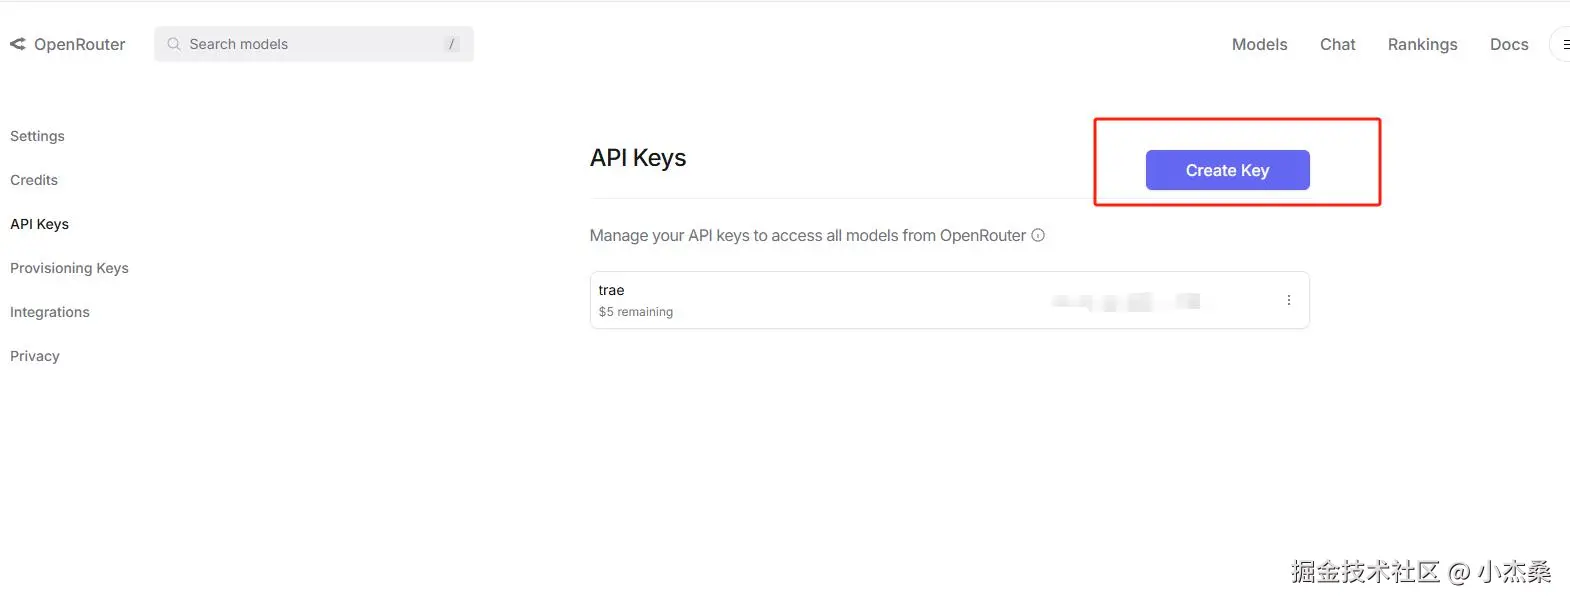The height and width of the screenshot is (604, 1570).
Task: Open Docs from the top navigation
Action: (x=1509, y=44)
